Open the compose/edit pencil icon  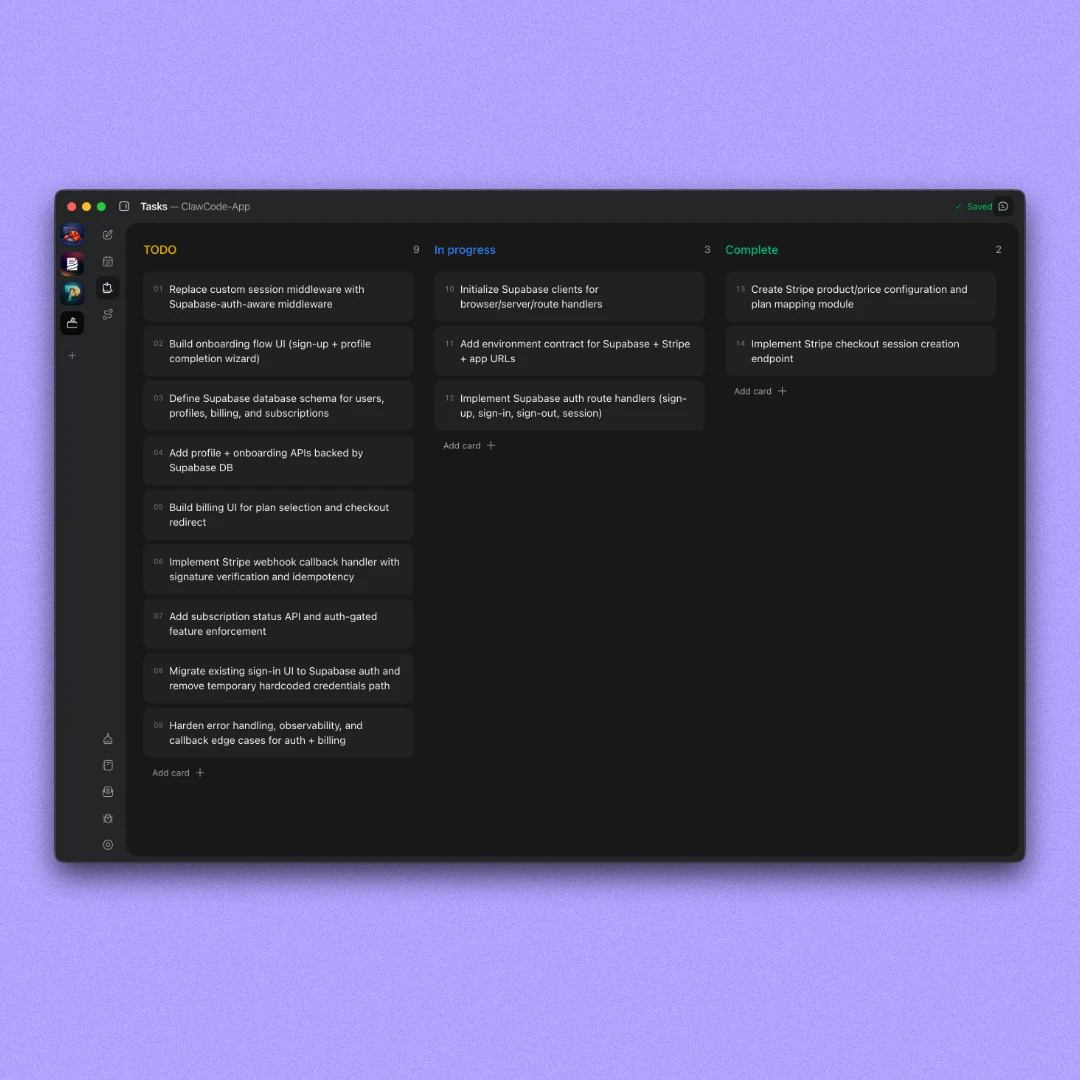point(108,234)
